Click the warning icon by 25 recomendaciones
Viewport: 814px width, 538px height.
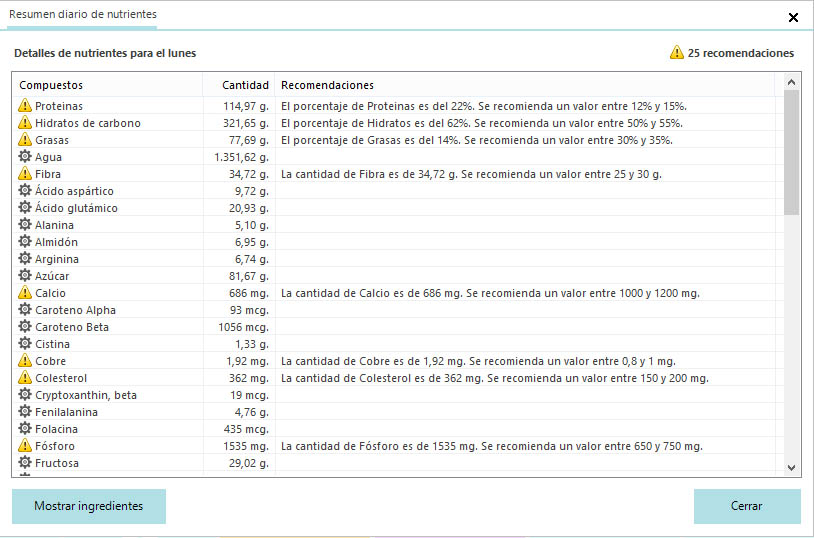676,52
